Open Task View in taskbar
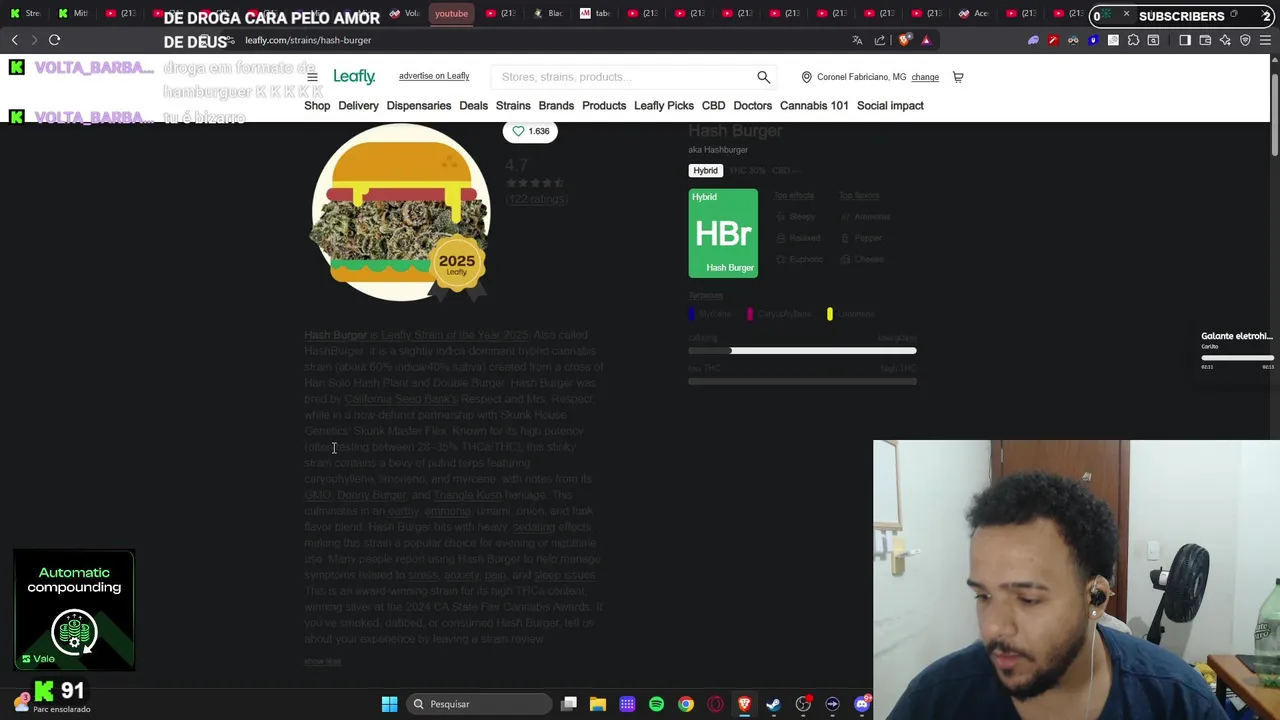 (569, 704)
